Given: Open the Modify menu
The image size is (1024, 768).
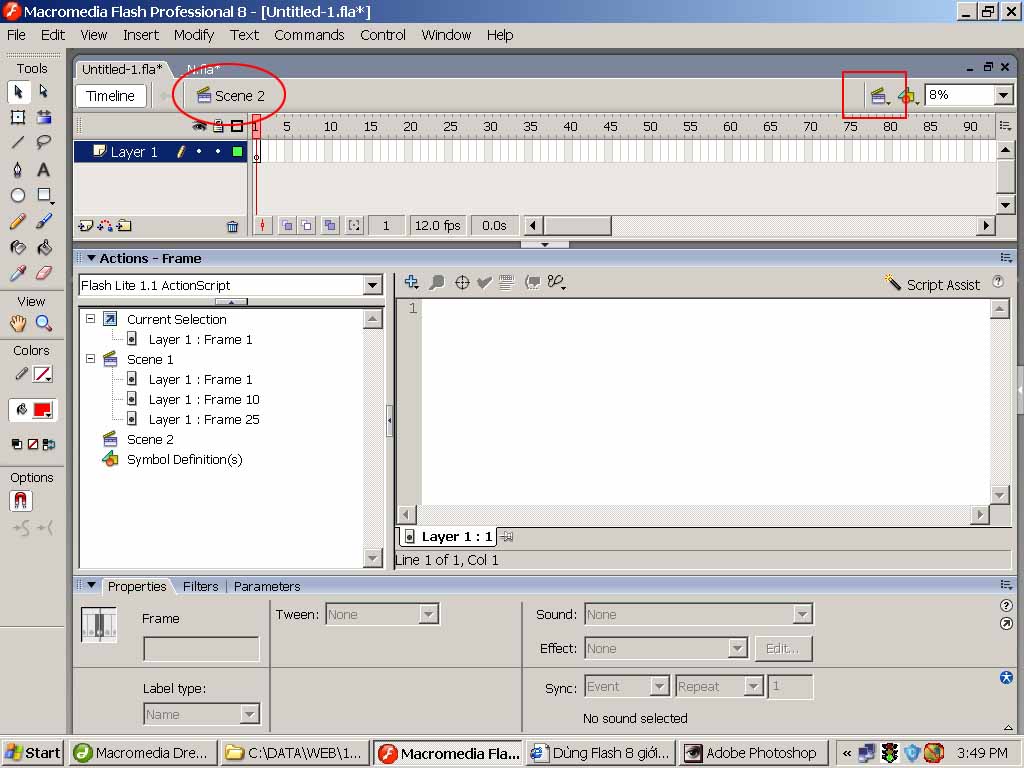Looking at the screenshot, I should pos(193,35).
